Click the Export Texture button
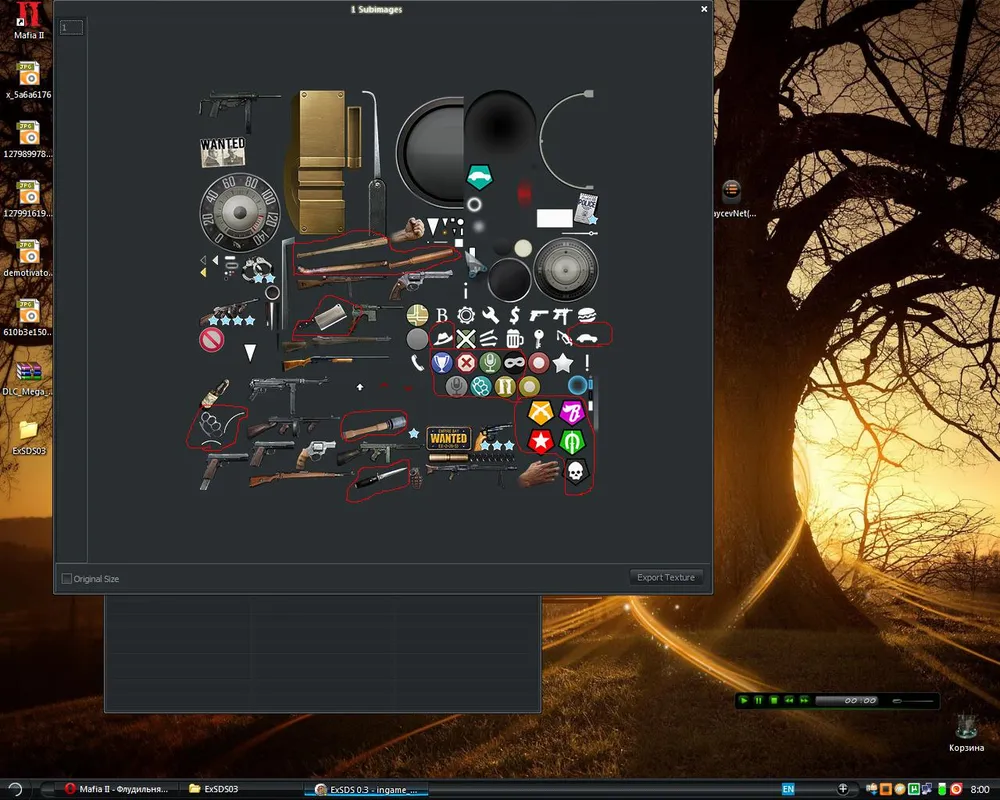The height and width of the screenshot is (800, 1000). (x=666, y=578)
